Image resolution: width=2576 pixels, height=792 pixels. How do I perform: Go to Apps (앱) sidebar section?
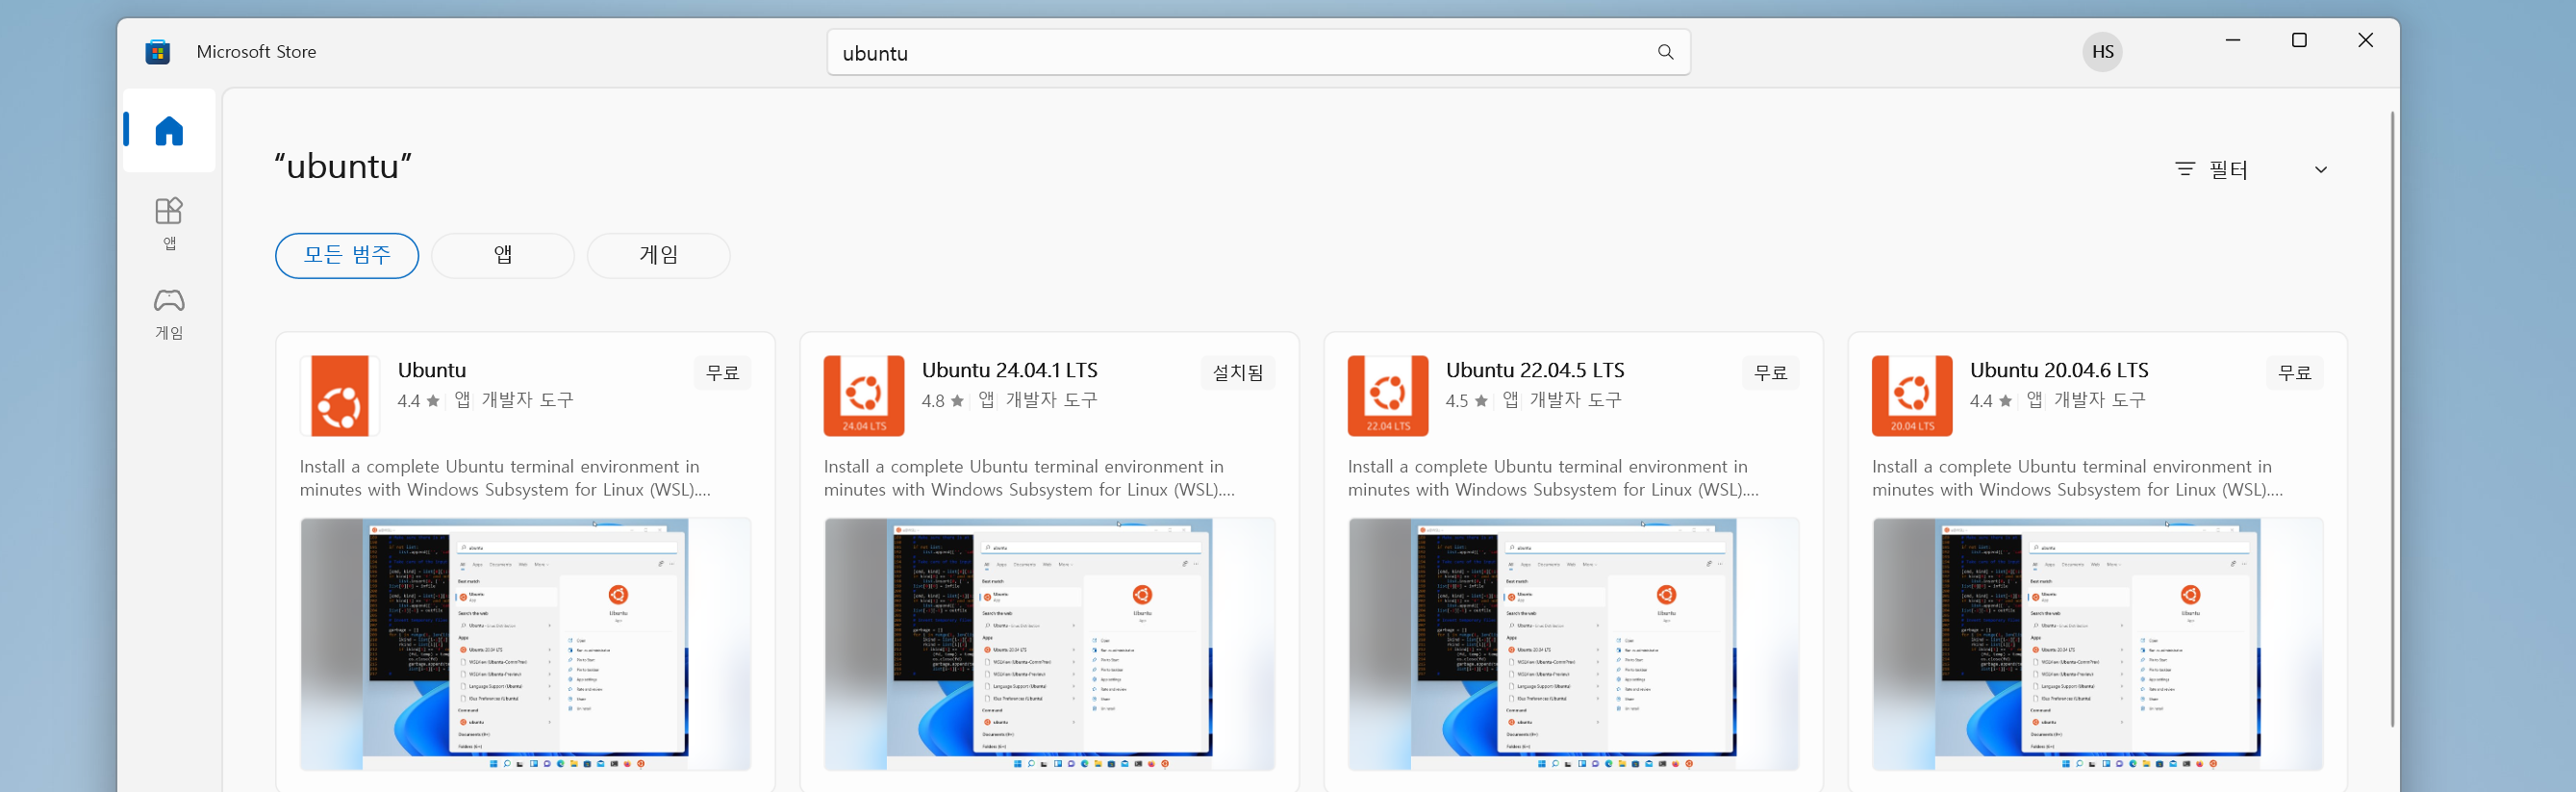(169, 223)
